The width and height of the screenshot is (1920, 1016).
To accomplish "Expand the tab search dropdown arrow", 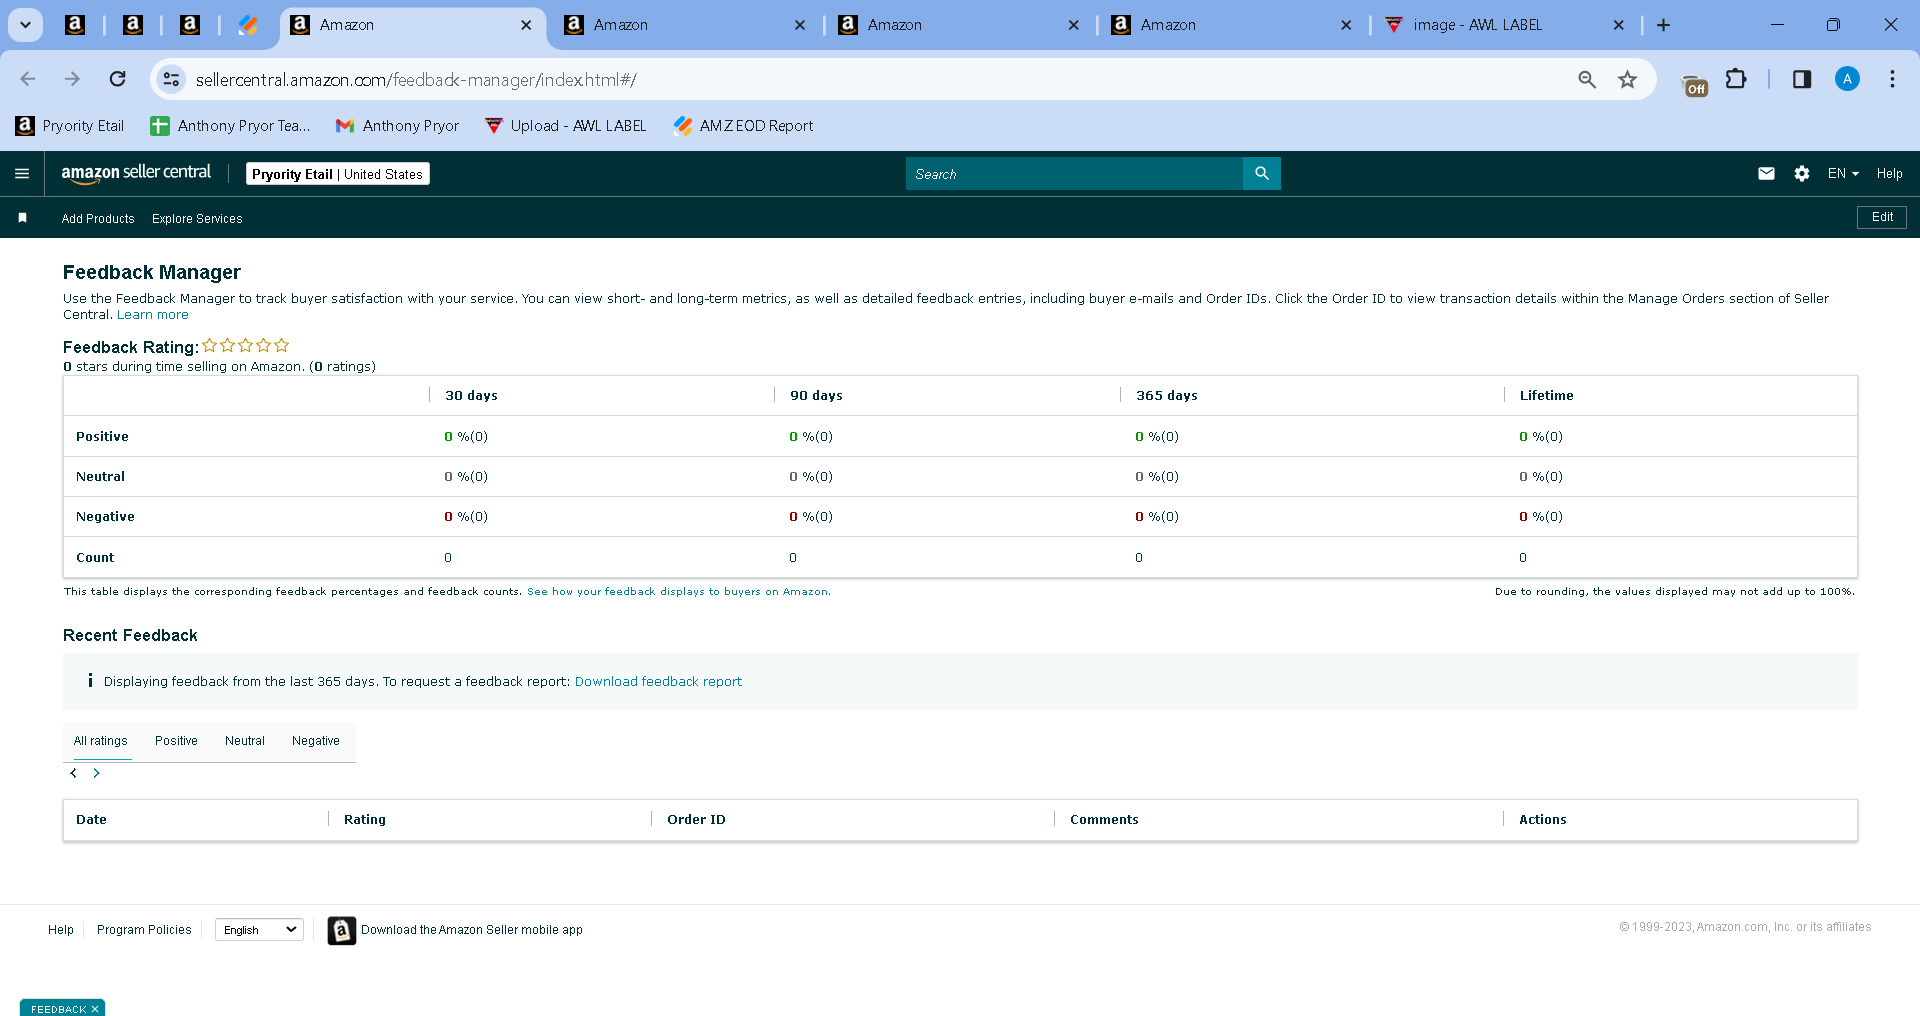I will coord(26,25).
